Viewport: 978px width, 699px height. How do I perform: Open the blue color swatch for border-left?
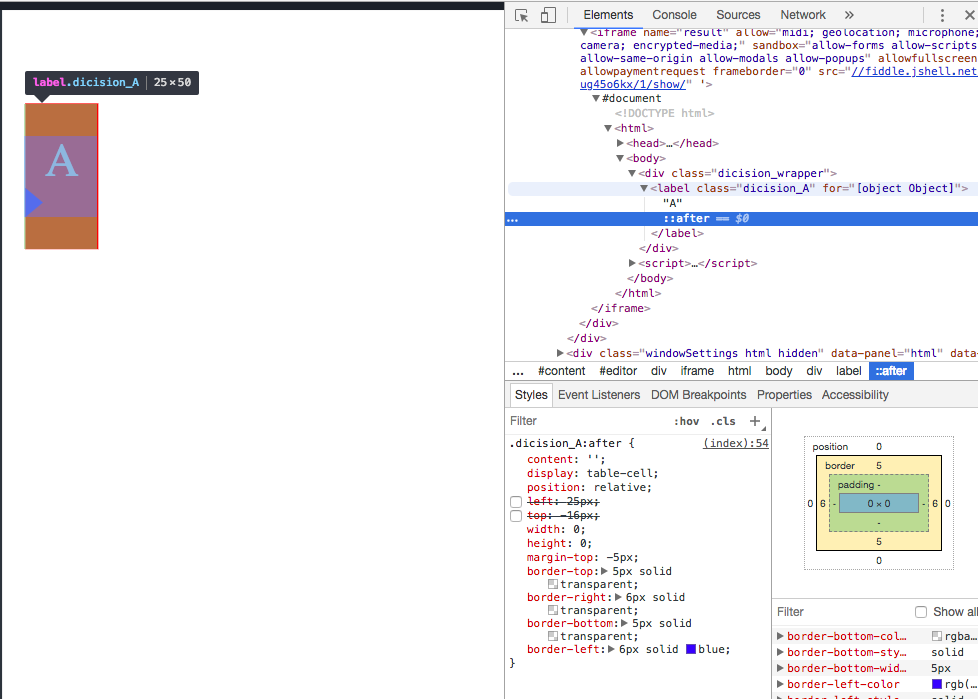pyautogui.click(x=691, y=649)
